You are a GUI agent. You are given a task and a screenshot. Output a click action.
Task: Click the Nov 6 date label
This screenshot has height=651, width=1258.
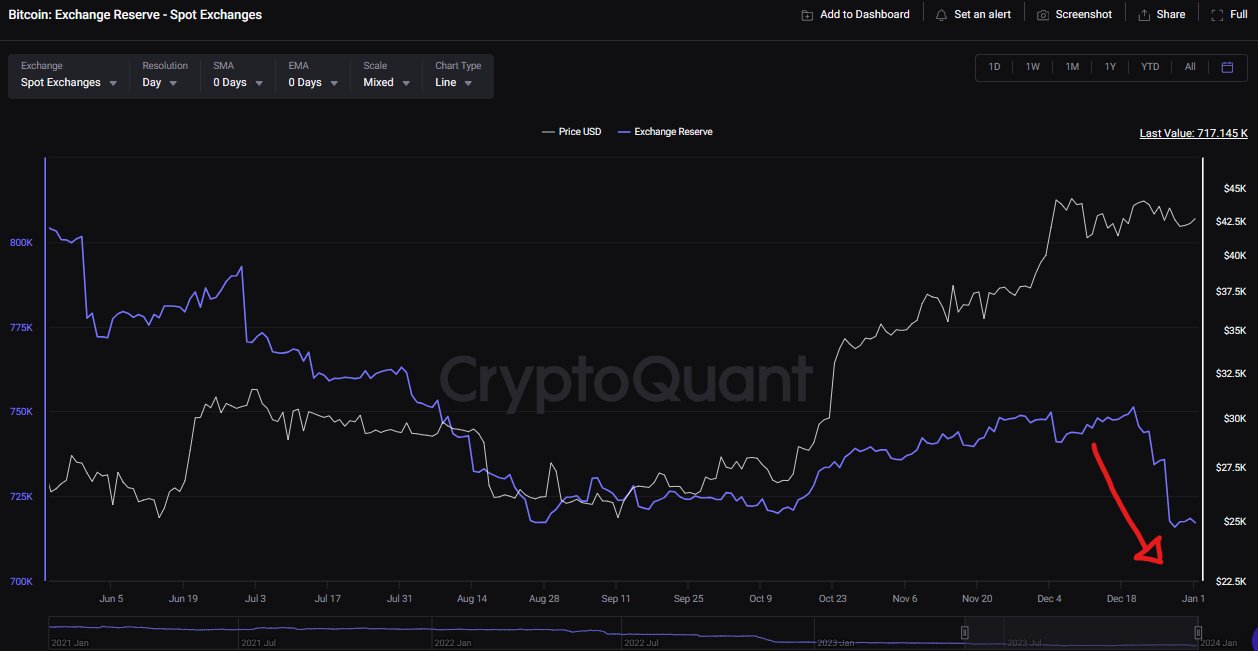click(904, 599)
